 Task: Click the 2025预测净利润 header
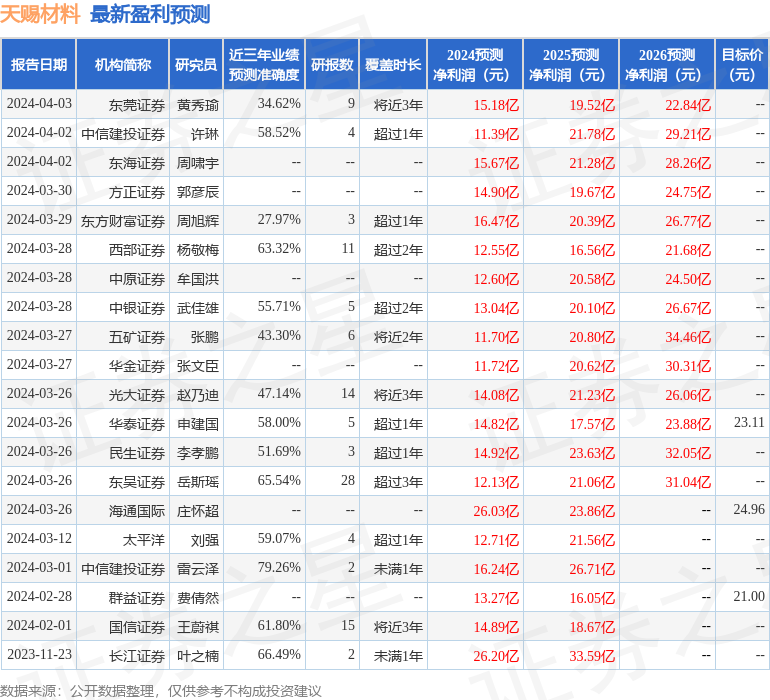pyautogui.click(x=571, y=64)
